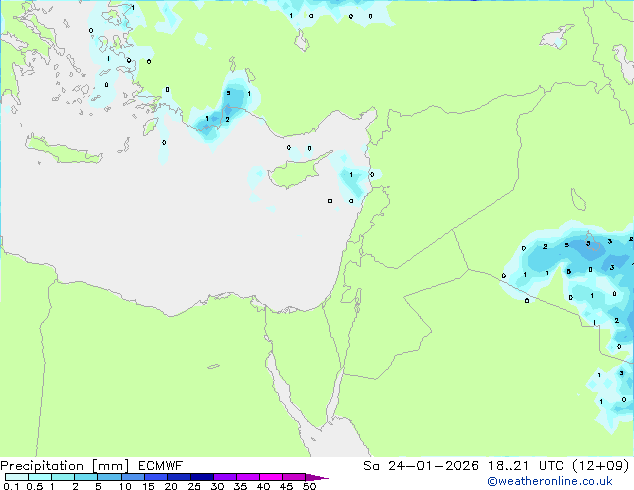Click the dark blue rain core over southwest Turkey
This screenshot has width=634, height=490.
228,110
